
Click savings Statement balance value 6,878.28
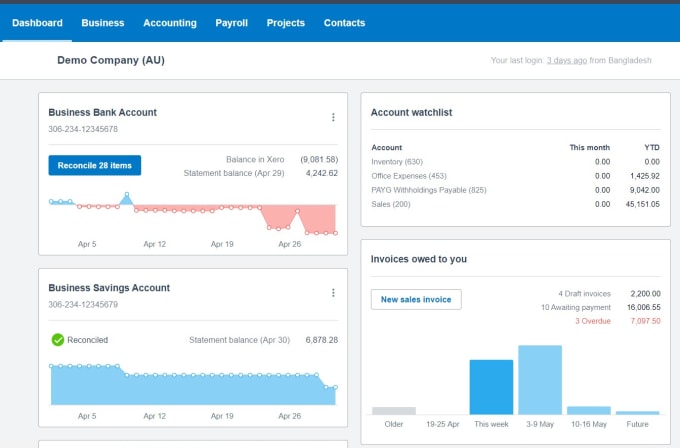[321, 340]
